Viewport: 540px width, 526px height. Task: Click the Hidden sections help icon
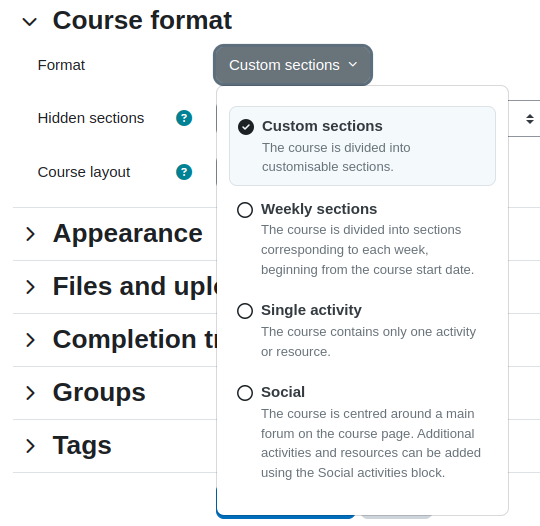184,118
